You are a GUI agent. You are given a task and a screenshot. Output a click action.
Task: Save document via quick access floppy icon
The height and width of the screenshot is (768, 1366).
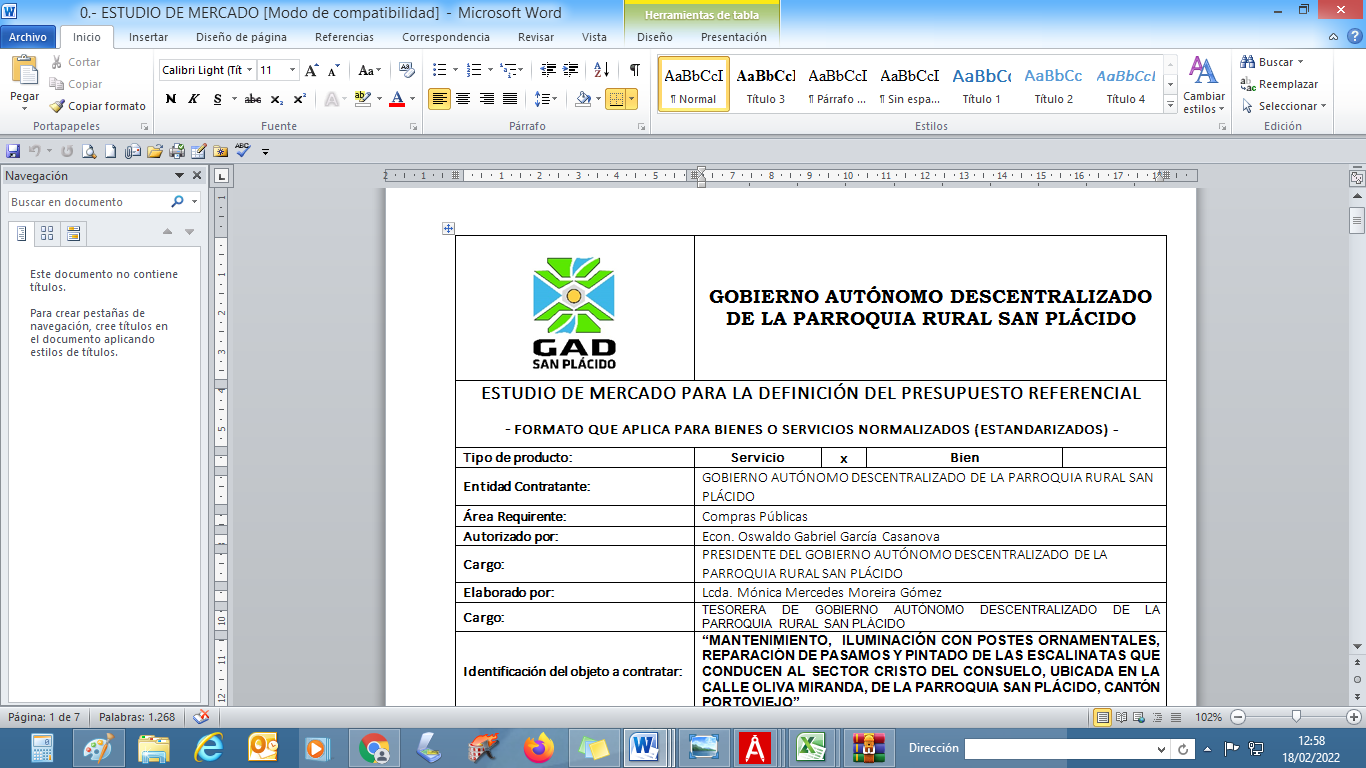13,151
